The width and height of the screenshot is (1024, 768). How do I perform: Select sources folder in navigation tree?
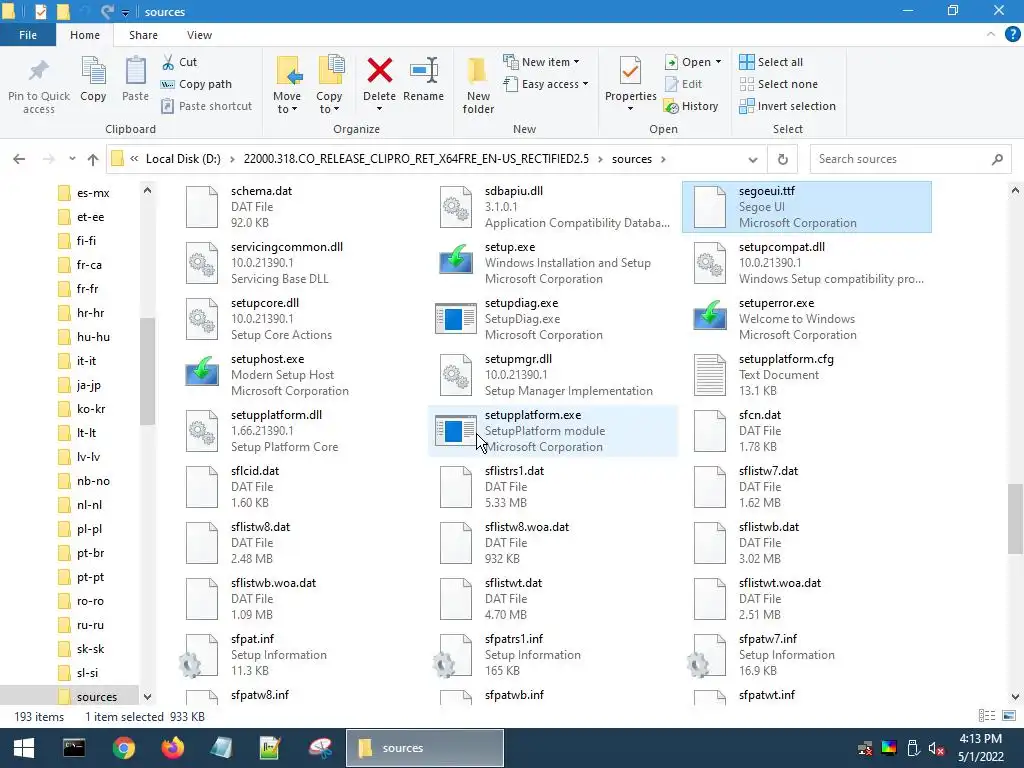click(x=97, y=697)
